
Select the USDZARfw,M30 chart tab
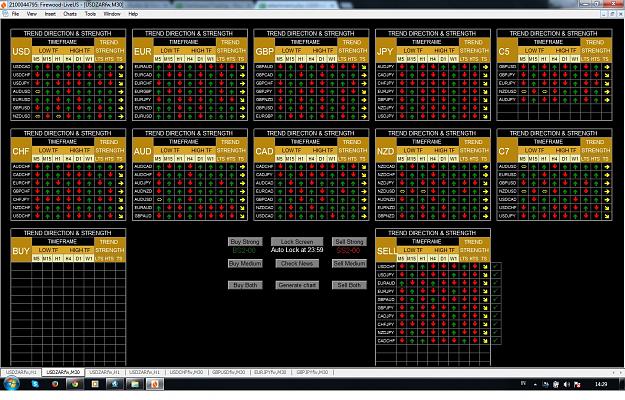tap(63, 372)
